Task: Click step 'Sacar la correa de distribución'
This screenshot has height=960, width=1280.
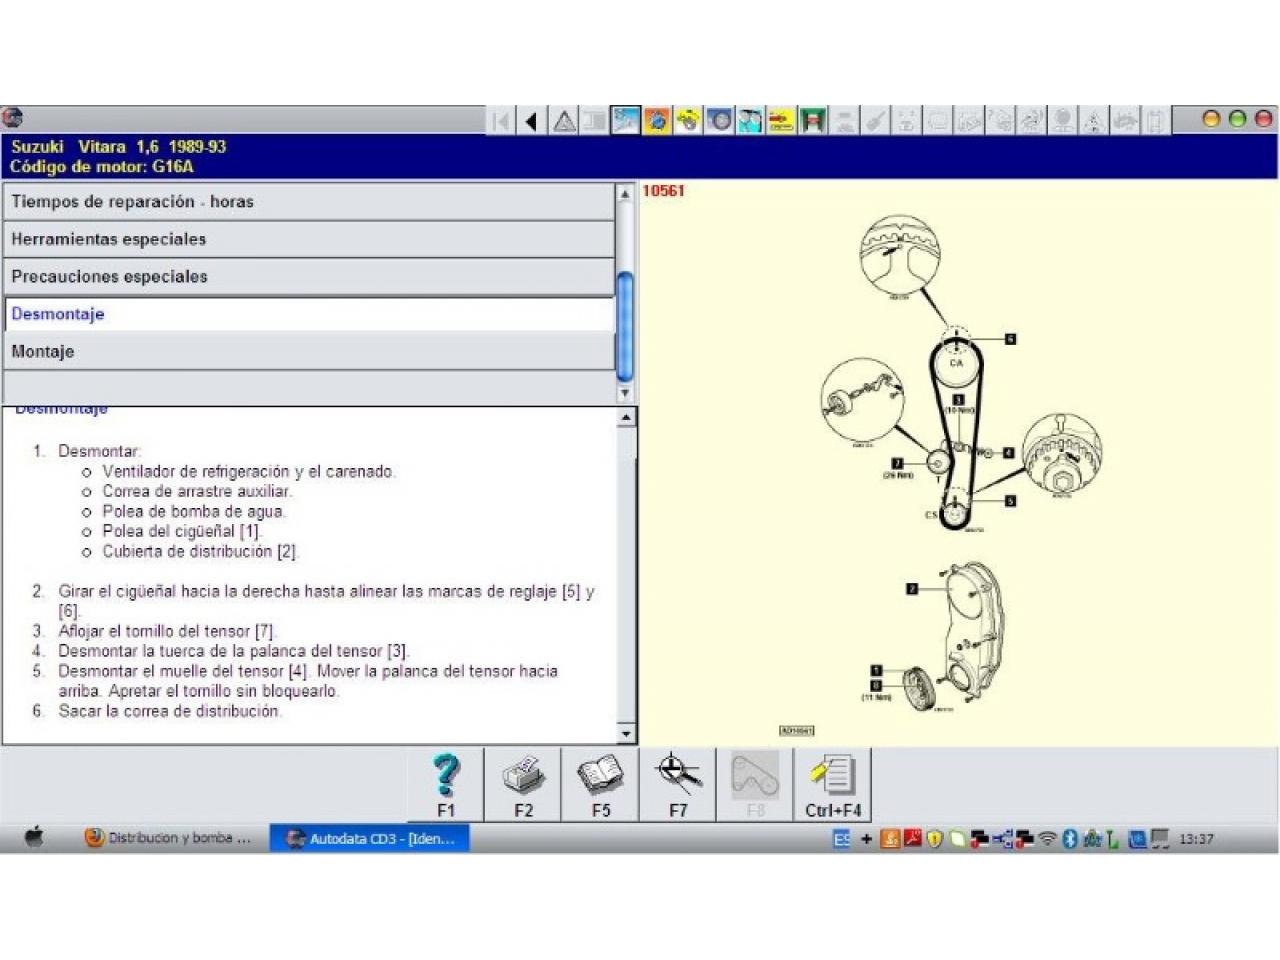Action: pos(169,711)
